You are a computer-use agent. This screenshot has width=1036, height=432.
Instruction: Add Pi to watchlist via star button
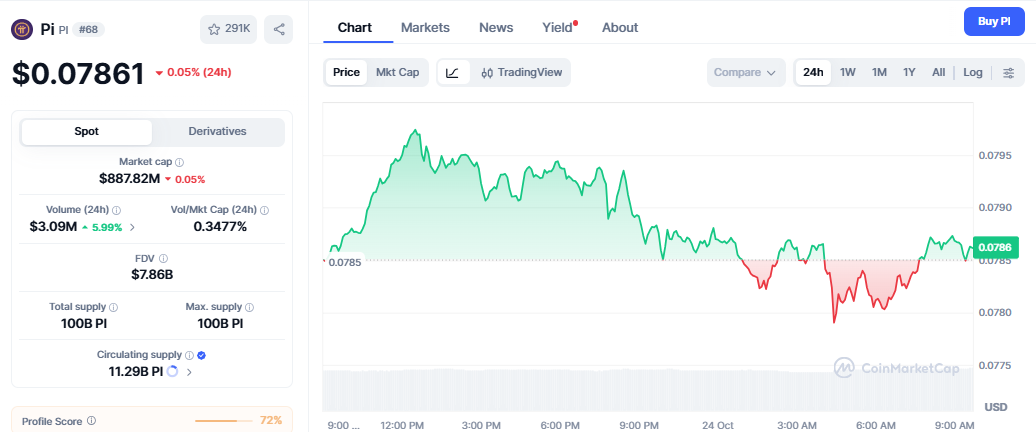pos(229,29)
